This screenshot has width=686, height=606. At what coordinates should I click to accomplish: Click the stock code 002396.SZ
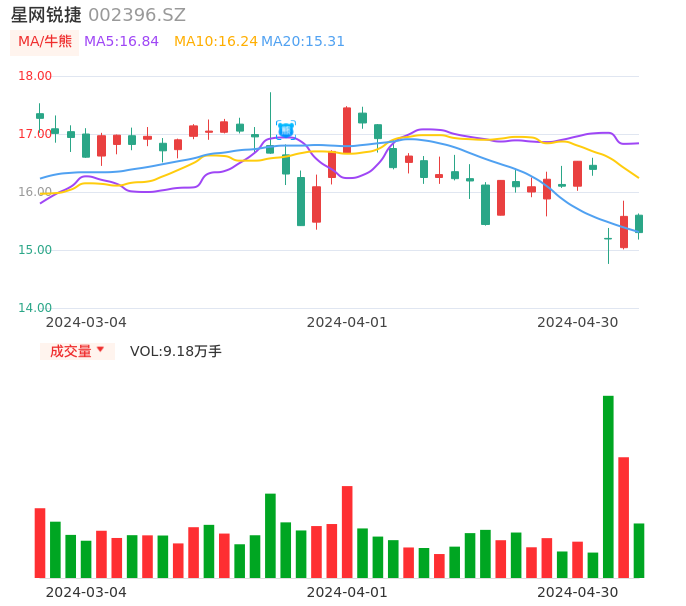click(137, 15)
